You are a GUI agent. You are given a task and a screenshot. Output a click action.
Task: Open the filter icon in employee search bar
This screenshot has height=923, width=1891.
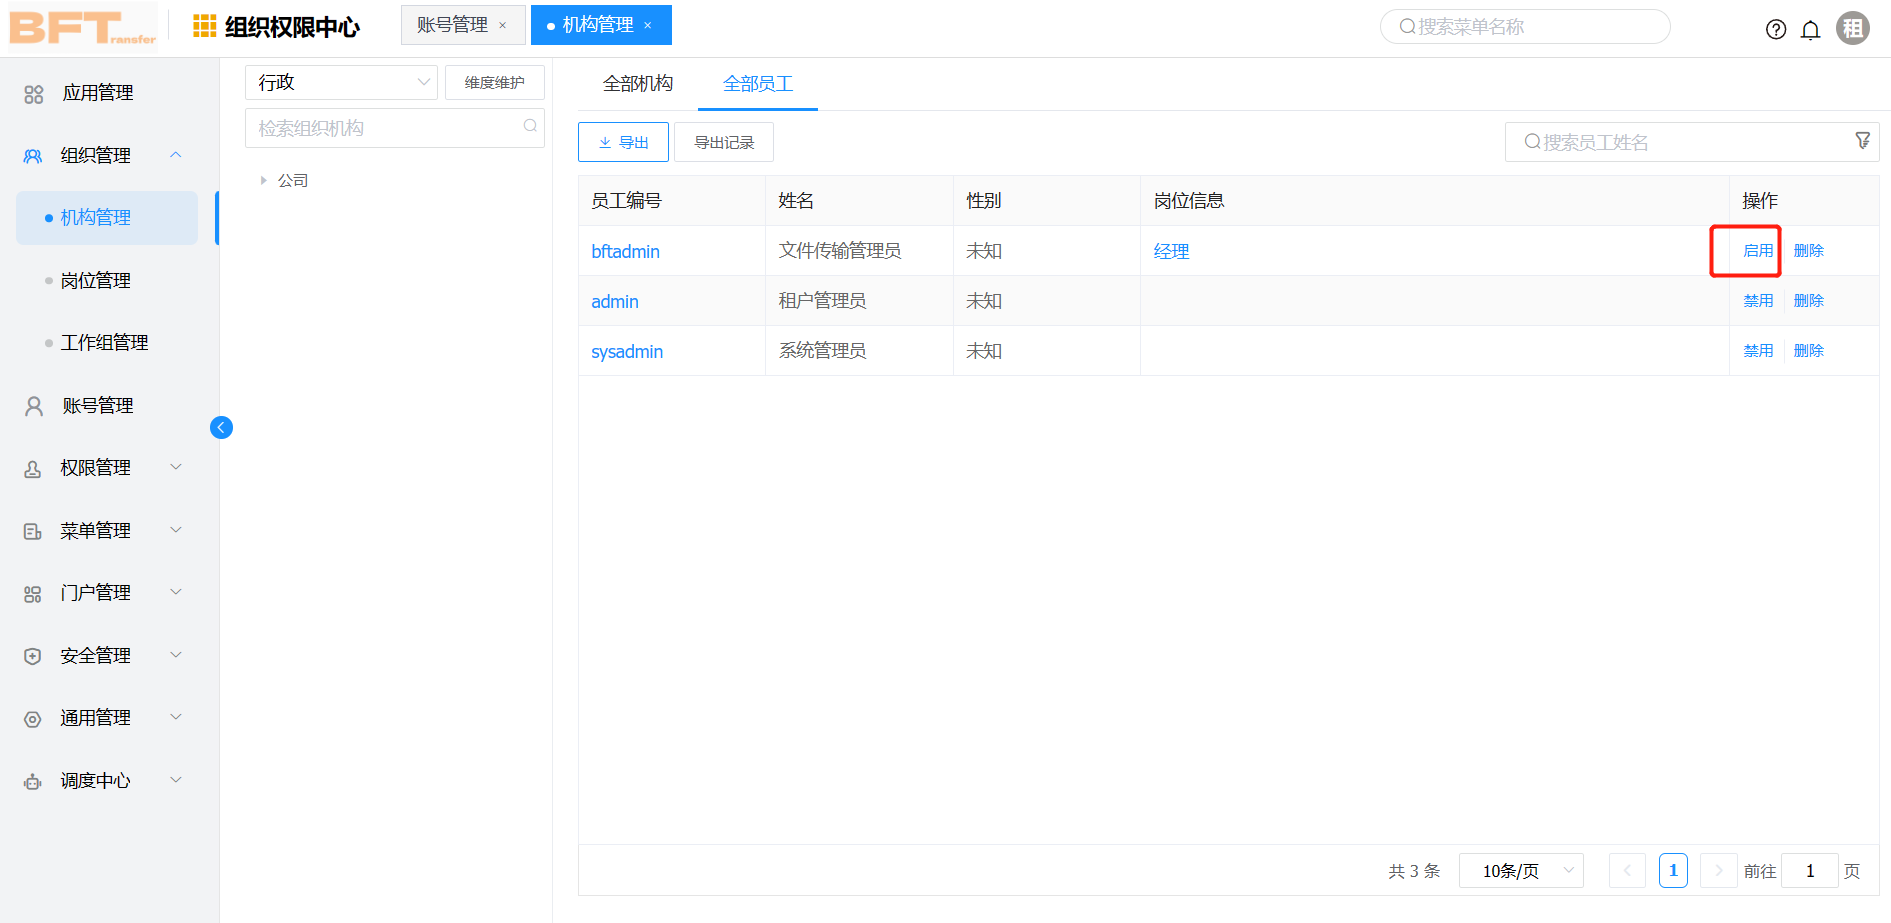pos(1862,141)
